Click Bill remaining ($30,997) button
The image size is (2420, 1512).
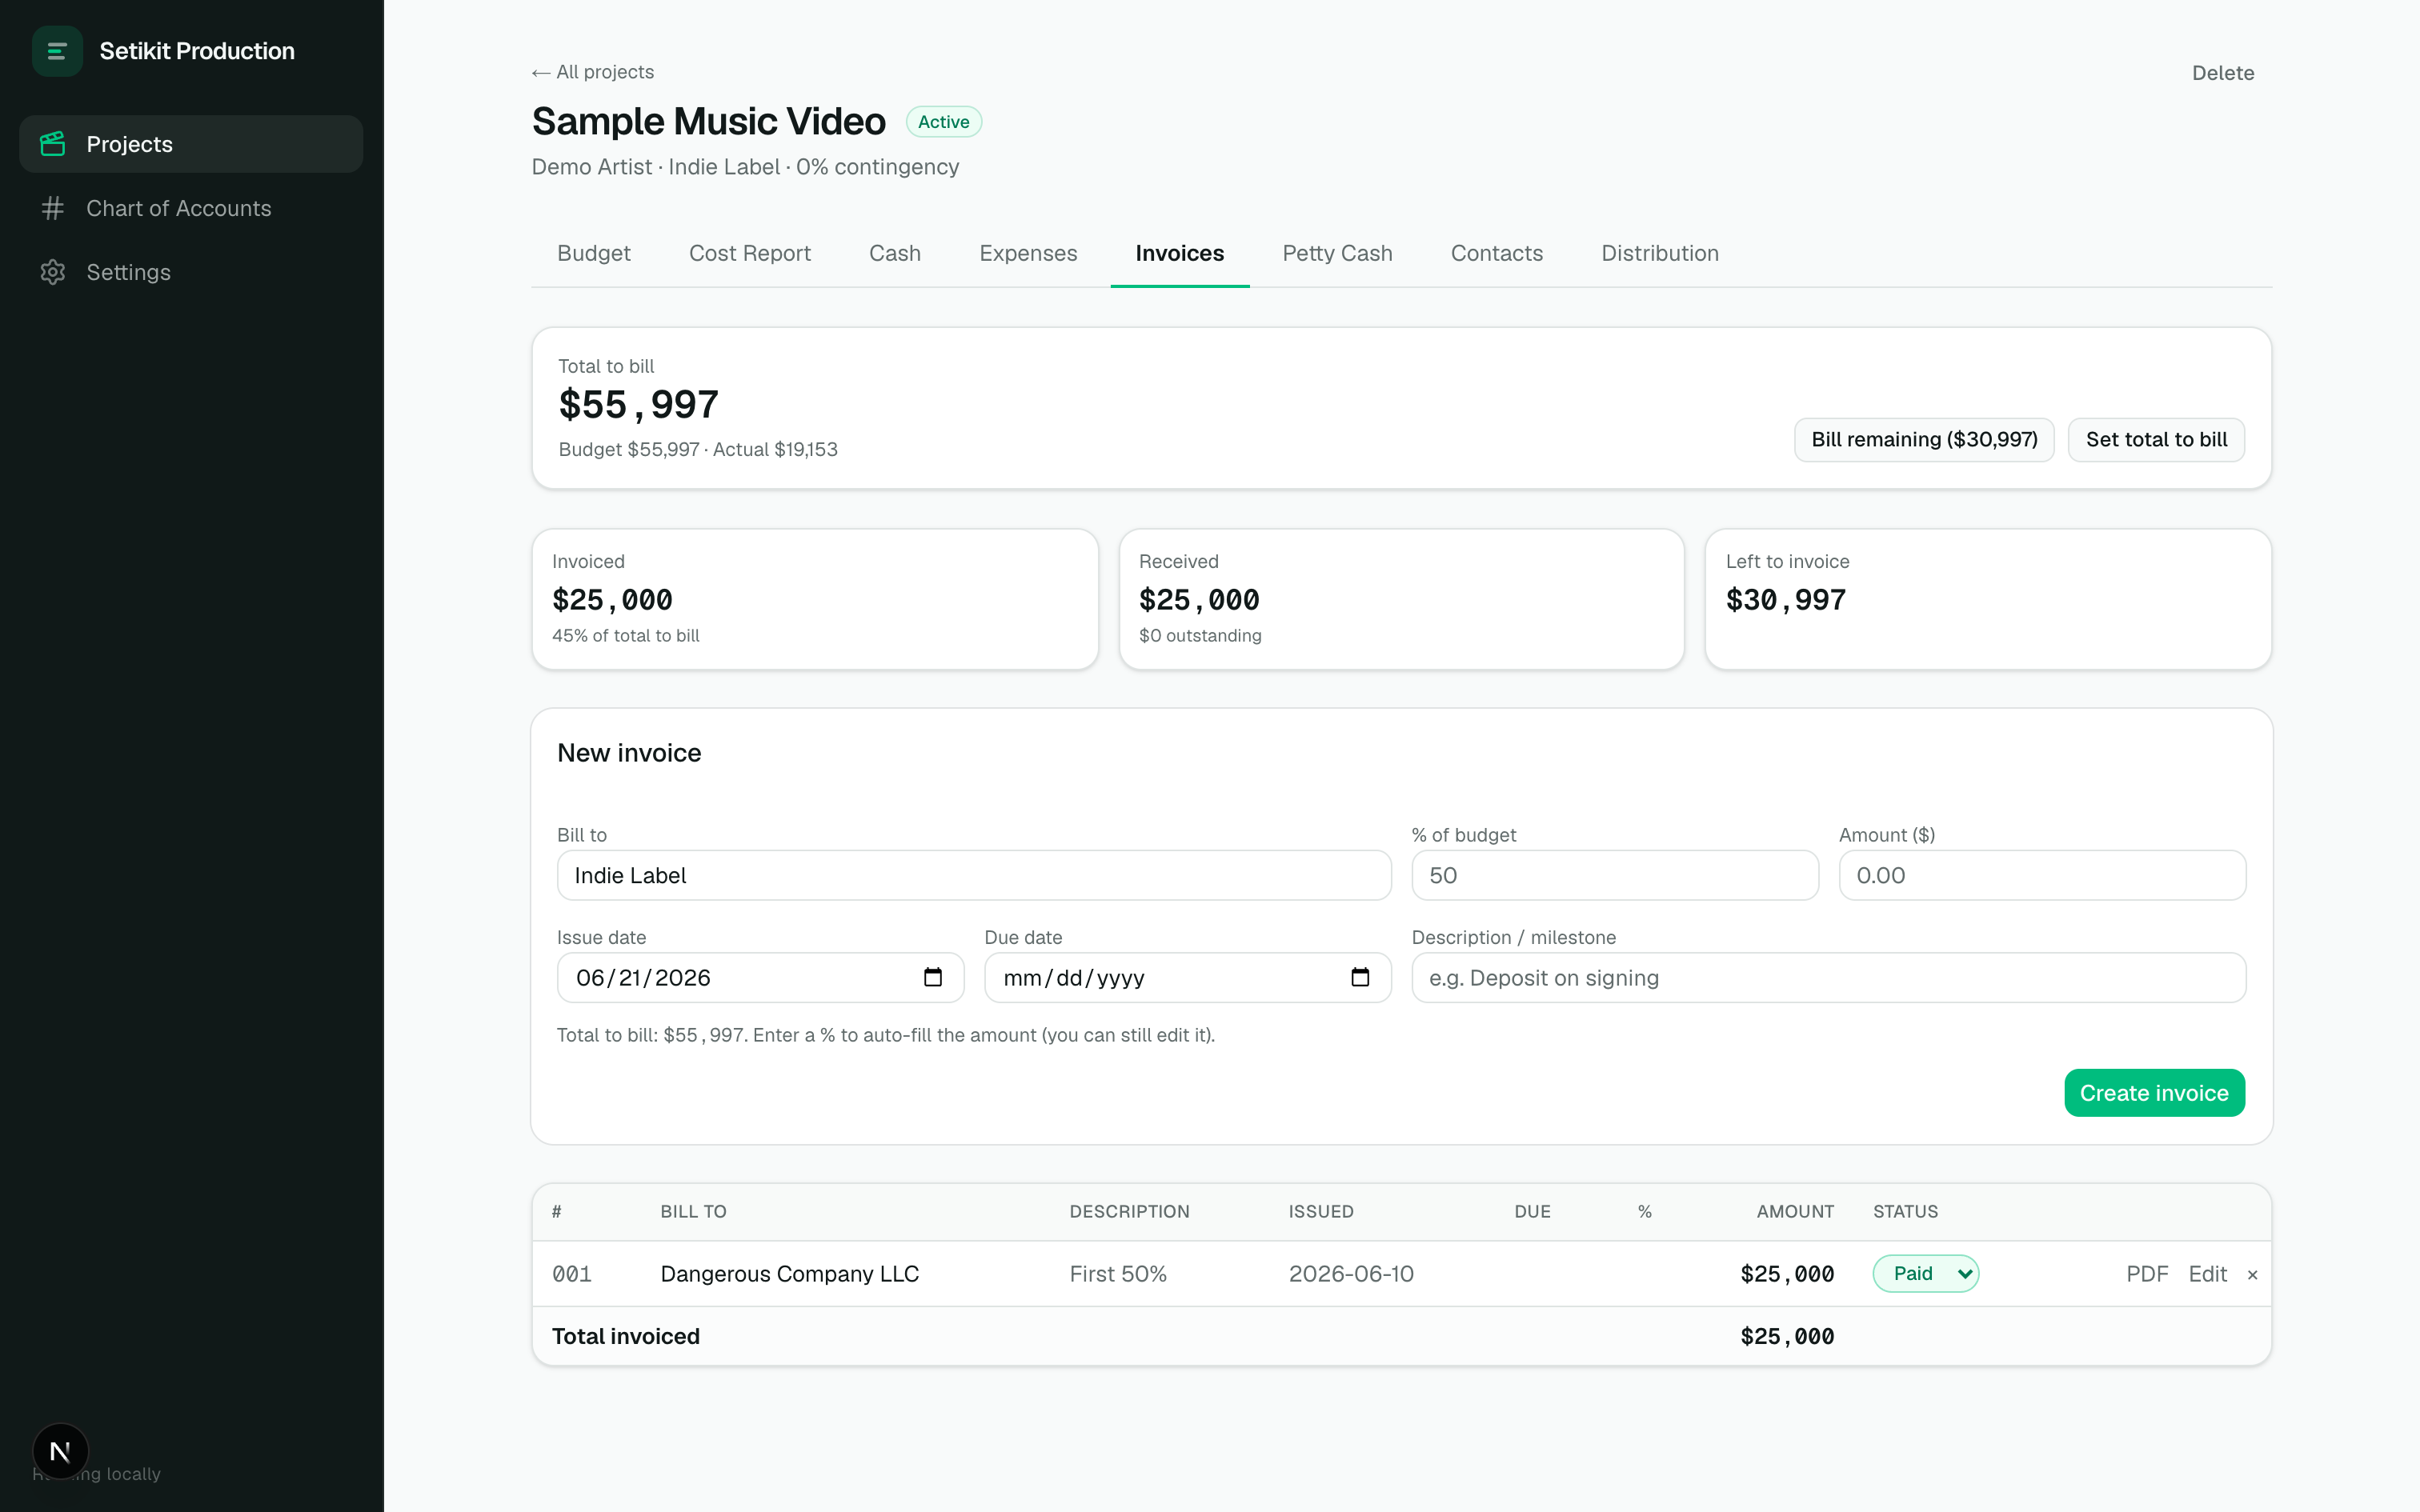[1924, 440]
